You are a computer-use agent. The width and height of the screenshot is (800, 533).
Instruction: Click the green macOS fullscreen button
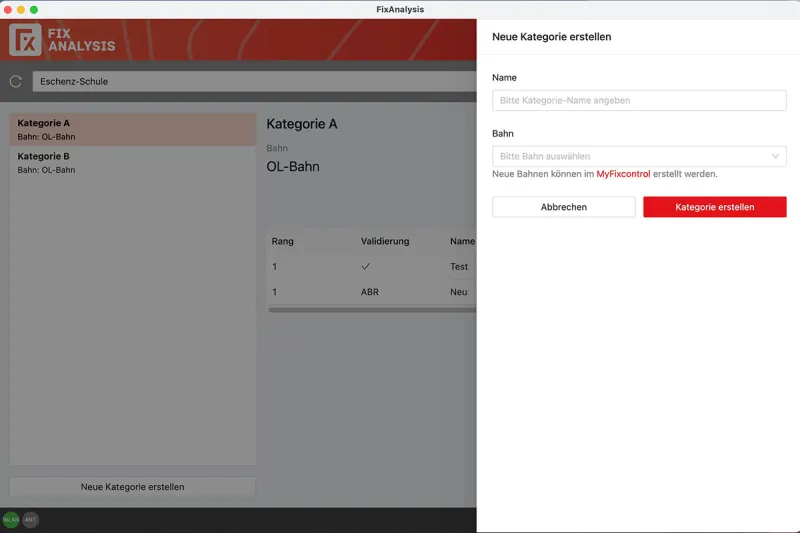pos(34,10)
